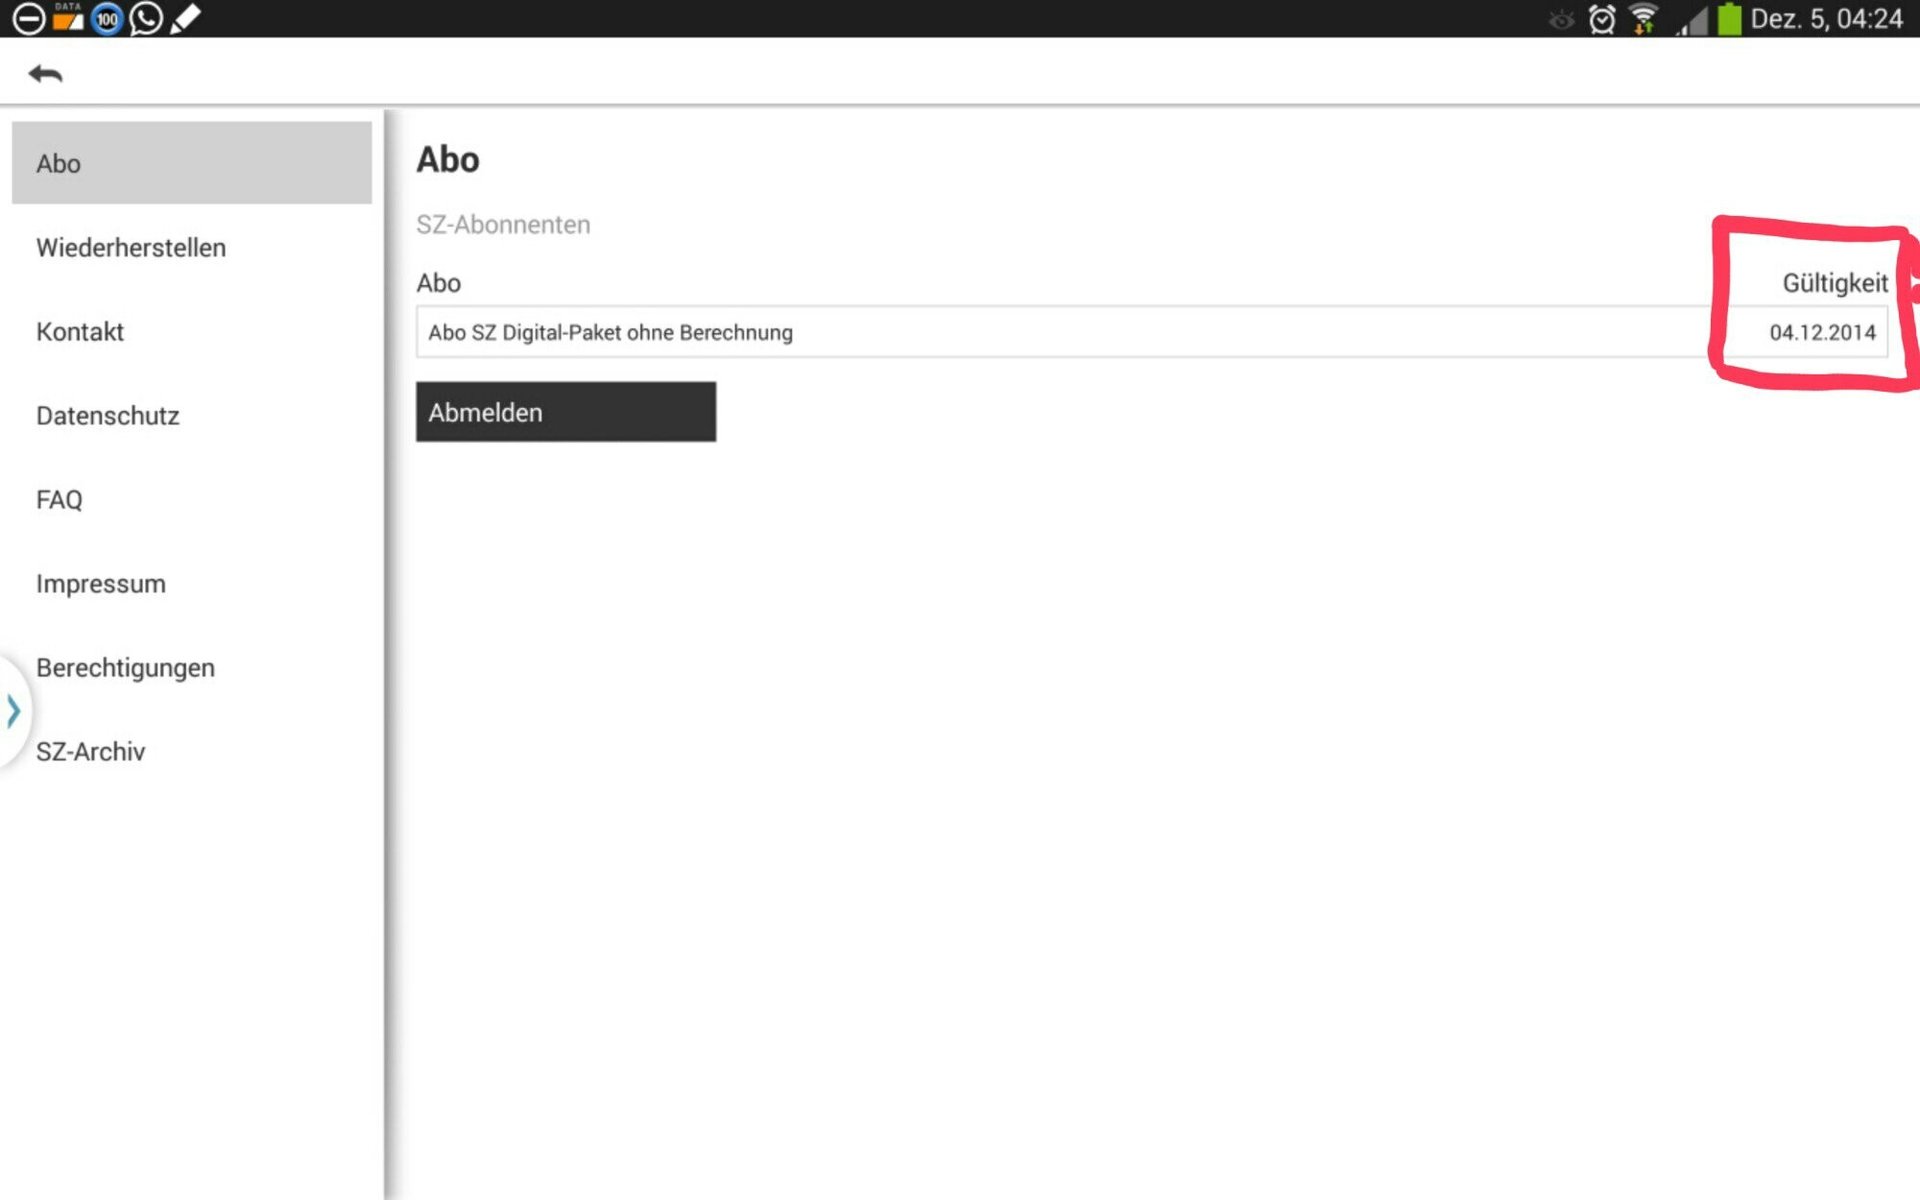The image size is (1920, 1200).
Task: Go to Kontakt section
Action: tap(80, 331)
